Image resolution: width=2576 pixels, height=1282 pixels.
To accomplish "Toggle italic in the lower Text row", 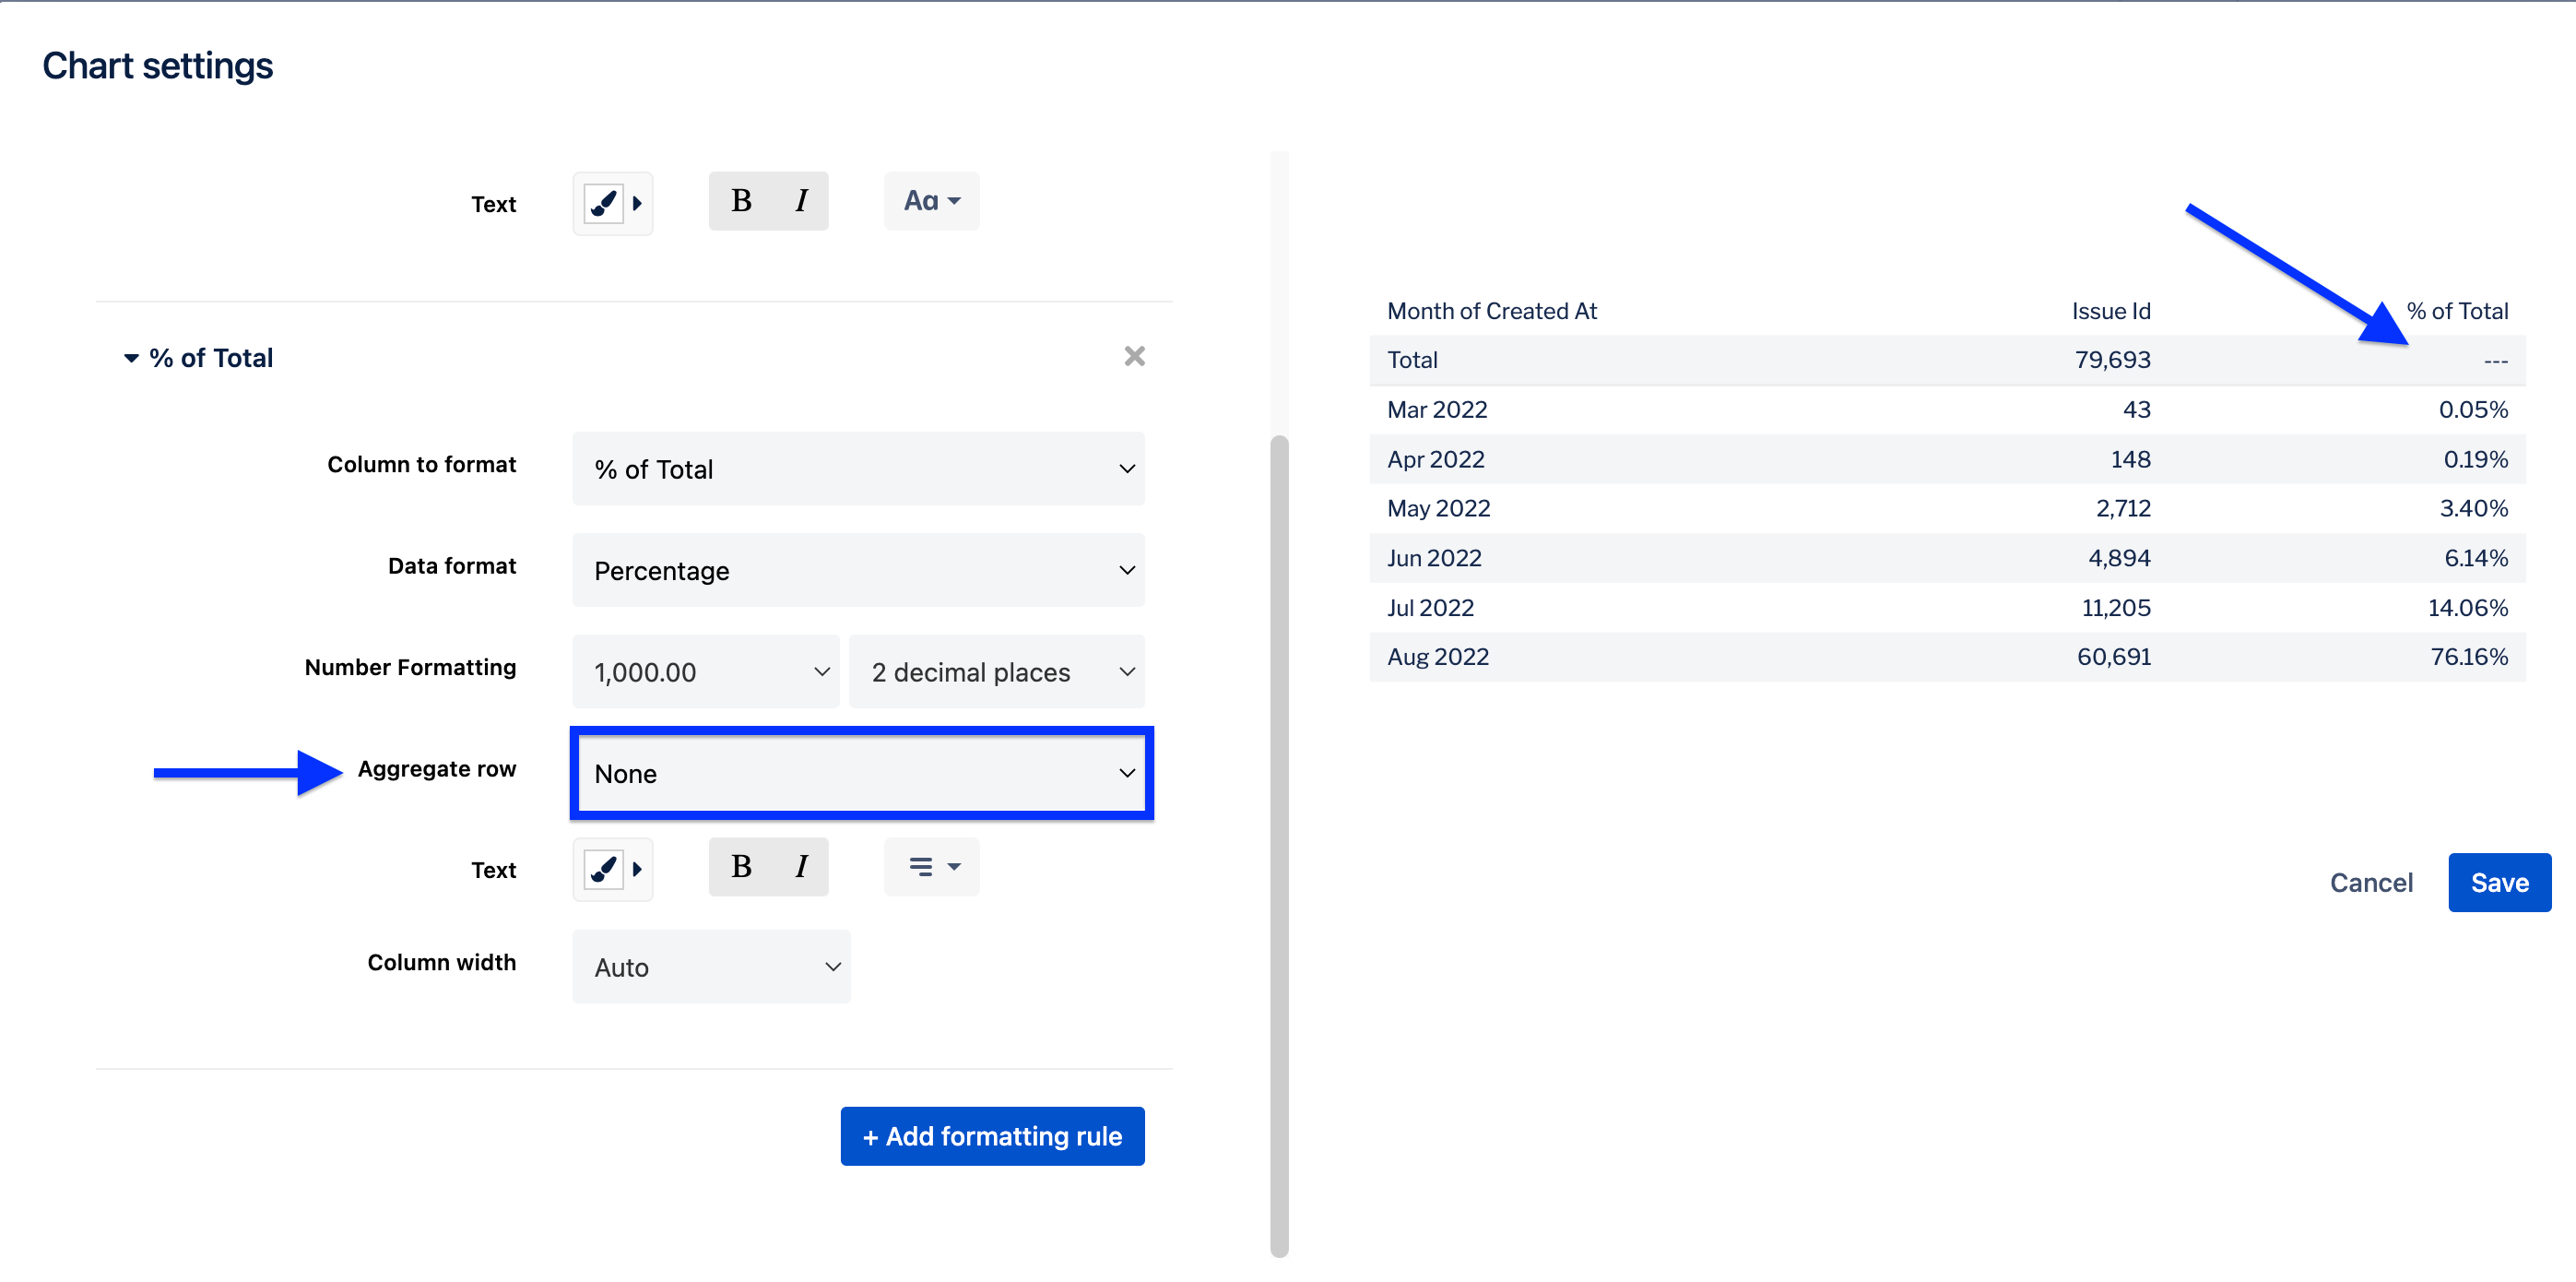I will point(800,866).
